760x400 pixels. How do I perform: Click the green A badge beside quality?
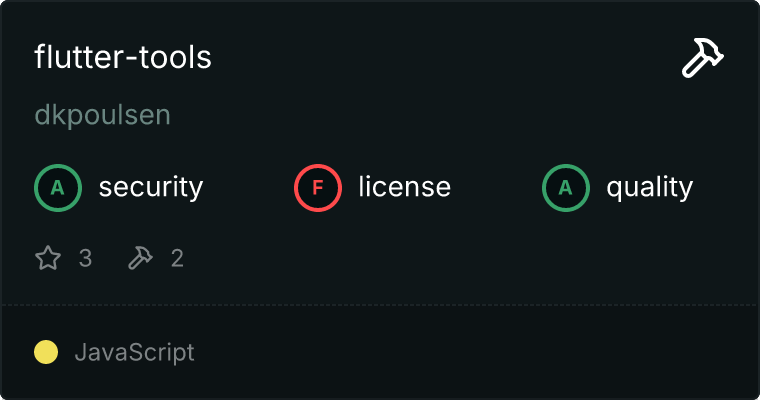[566, 187]
